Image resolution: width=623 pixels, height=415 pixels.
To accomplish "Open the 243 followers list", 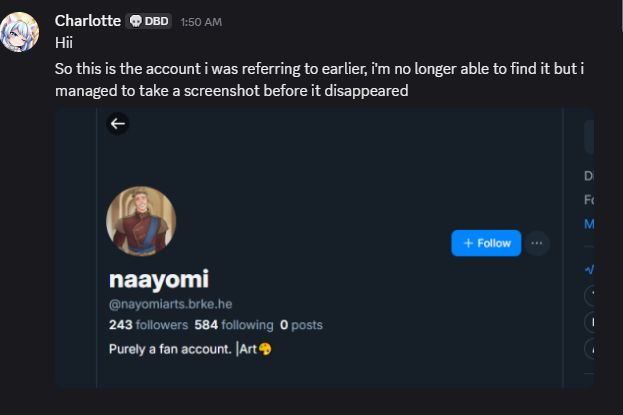I will [148, 325].
